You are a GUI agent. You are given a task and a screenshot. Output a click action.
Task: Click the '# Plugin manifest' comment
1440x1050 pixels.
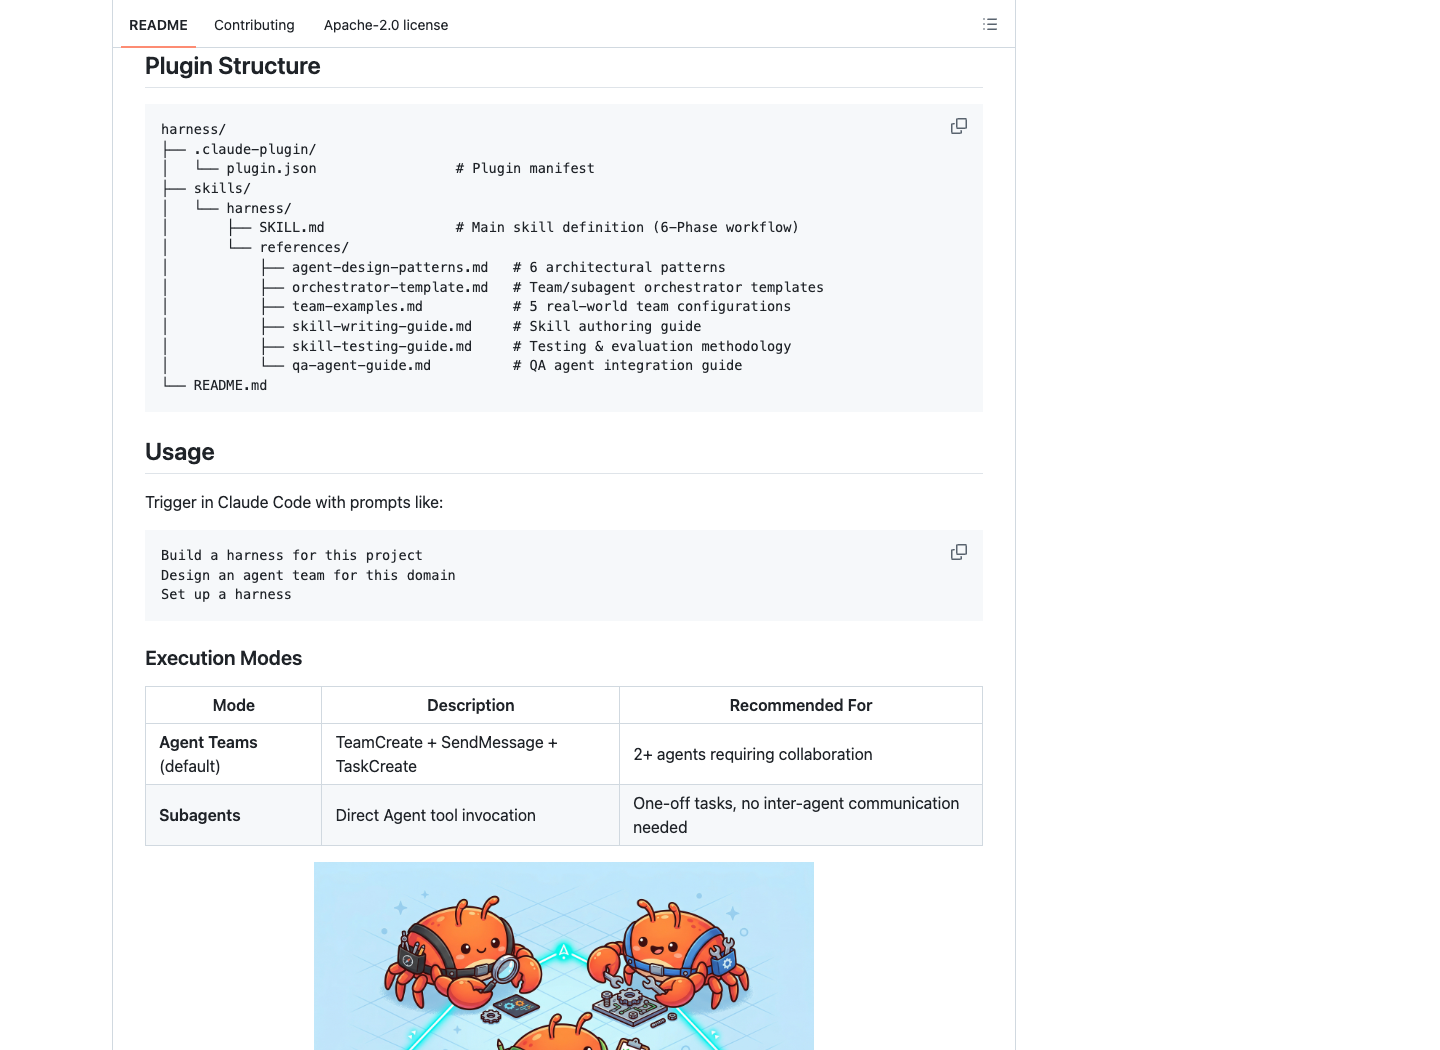525,168
